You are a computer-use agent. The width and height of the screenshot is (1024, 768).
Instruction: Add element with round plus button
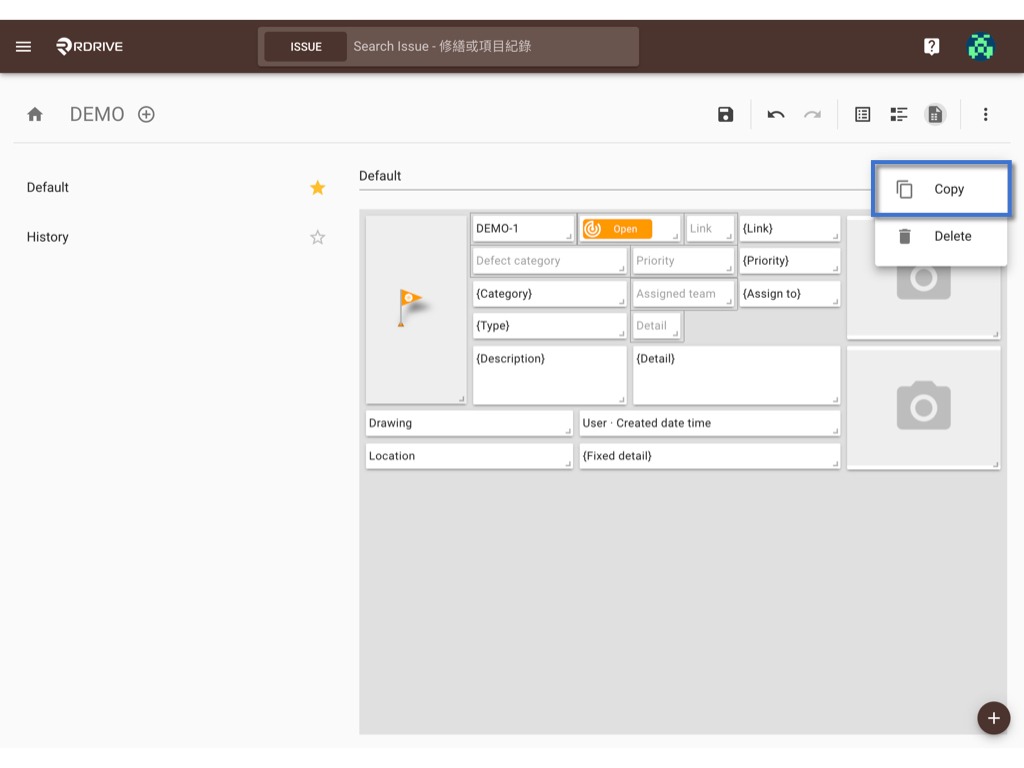[993, 718]
